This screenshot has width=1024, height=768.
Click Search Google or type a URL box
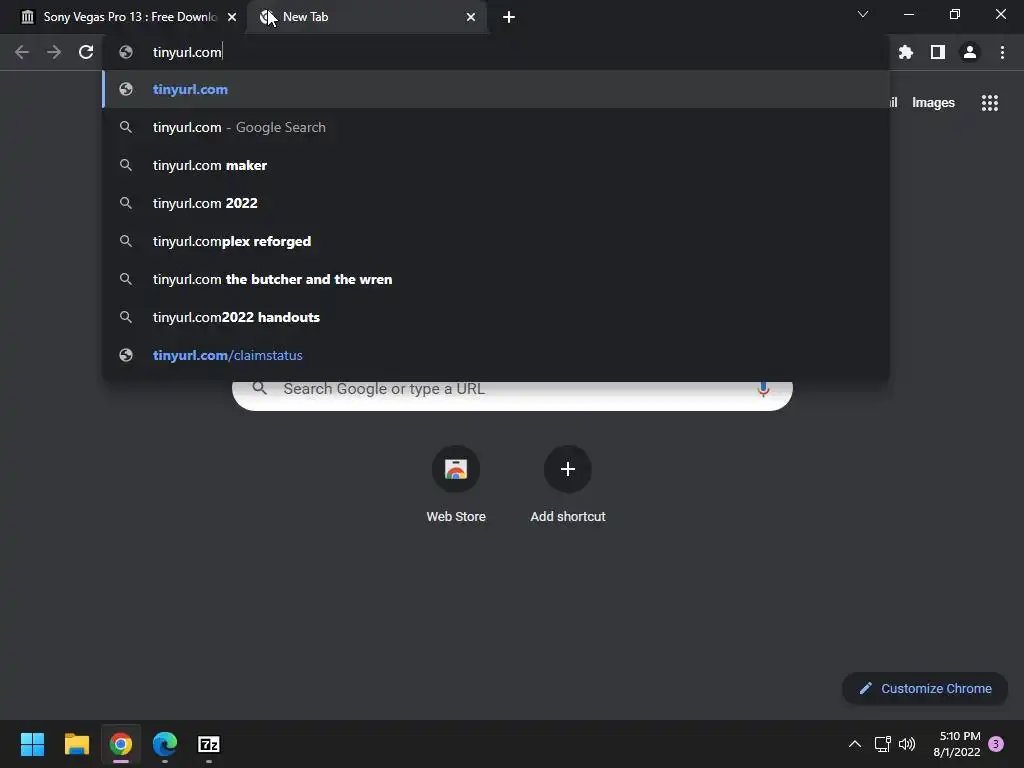click(x=513, y=394)
